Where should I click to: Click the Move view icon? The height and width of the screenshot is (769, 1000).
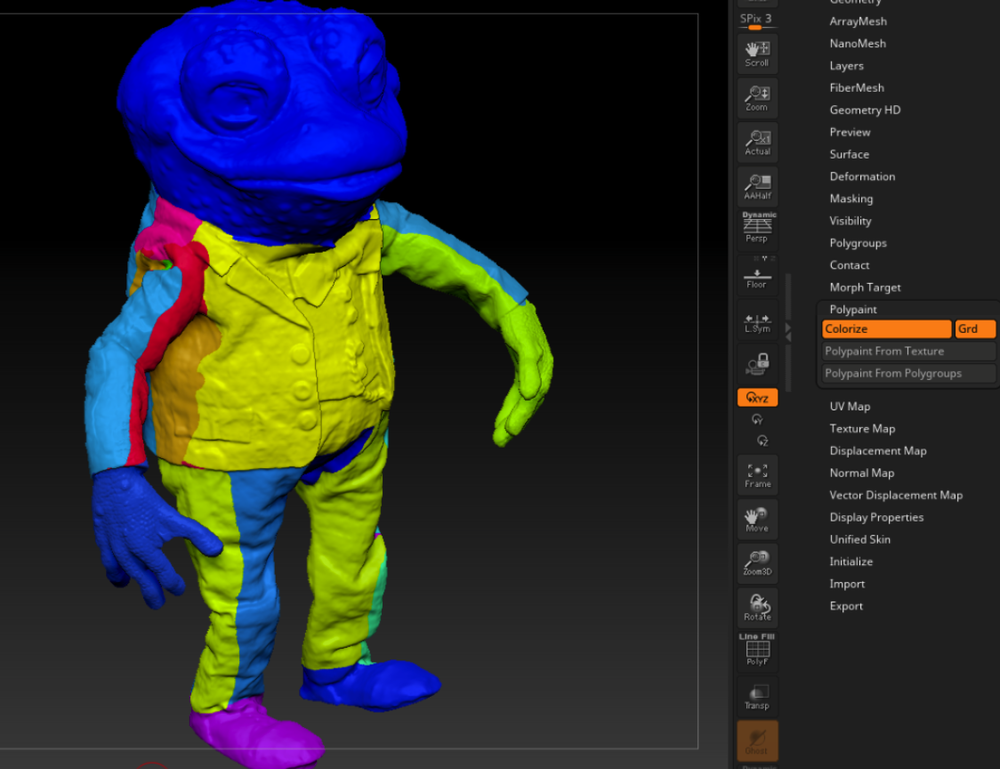[757, 519]
